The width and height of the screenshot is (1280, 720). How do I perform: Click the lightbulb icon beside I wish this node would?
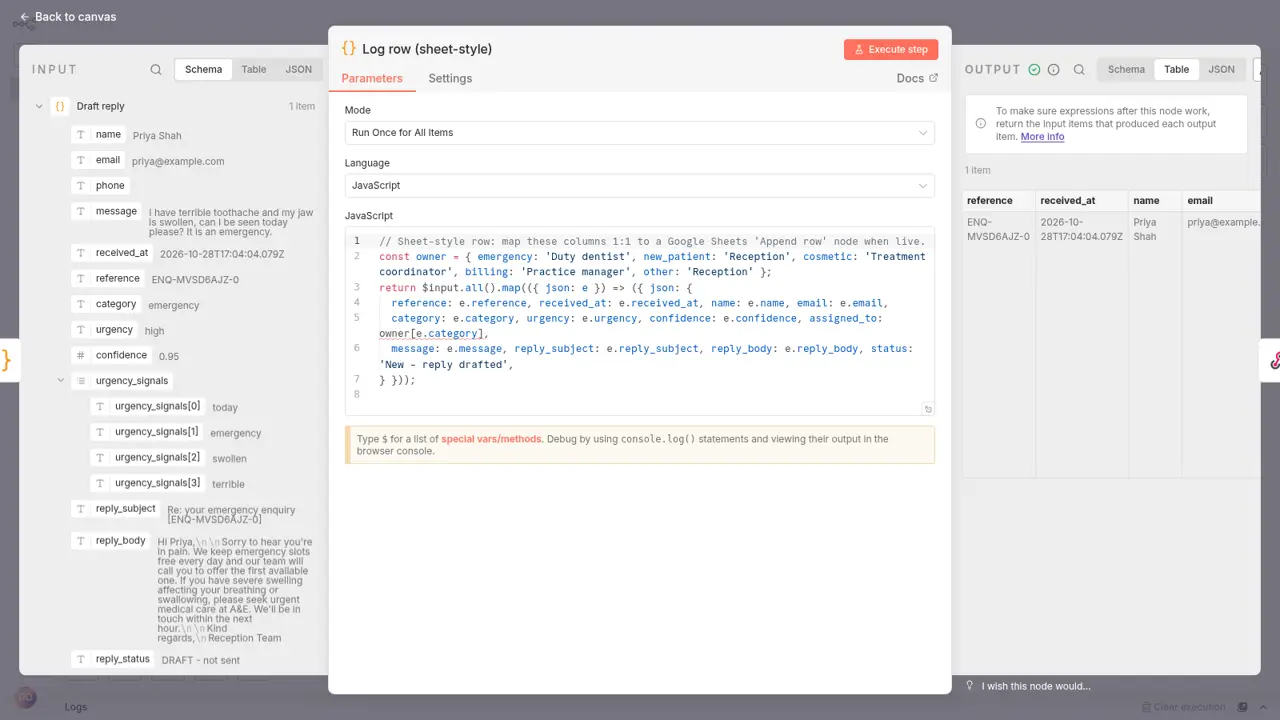(969, 686)
